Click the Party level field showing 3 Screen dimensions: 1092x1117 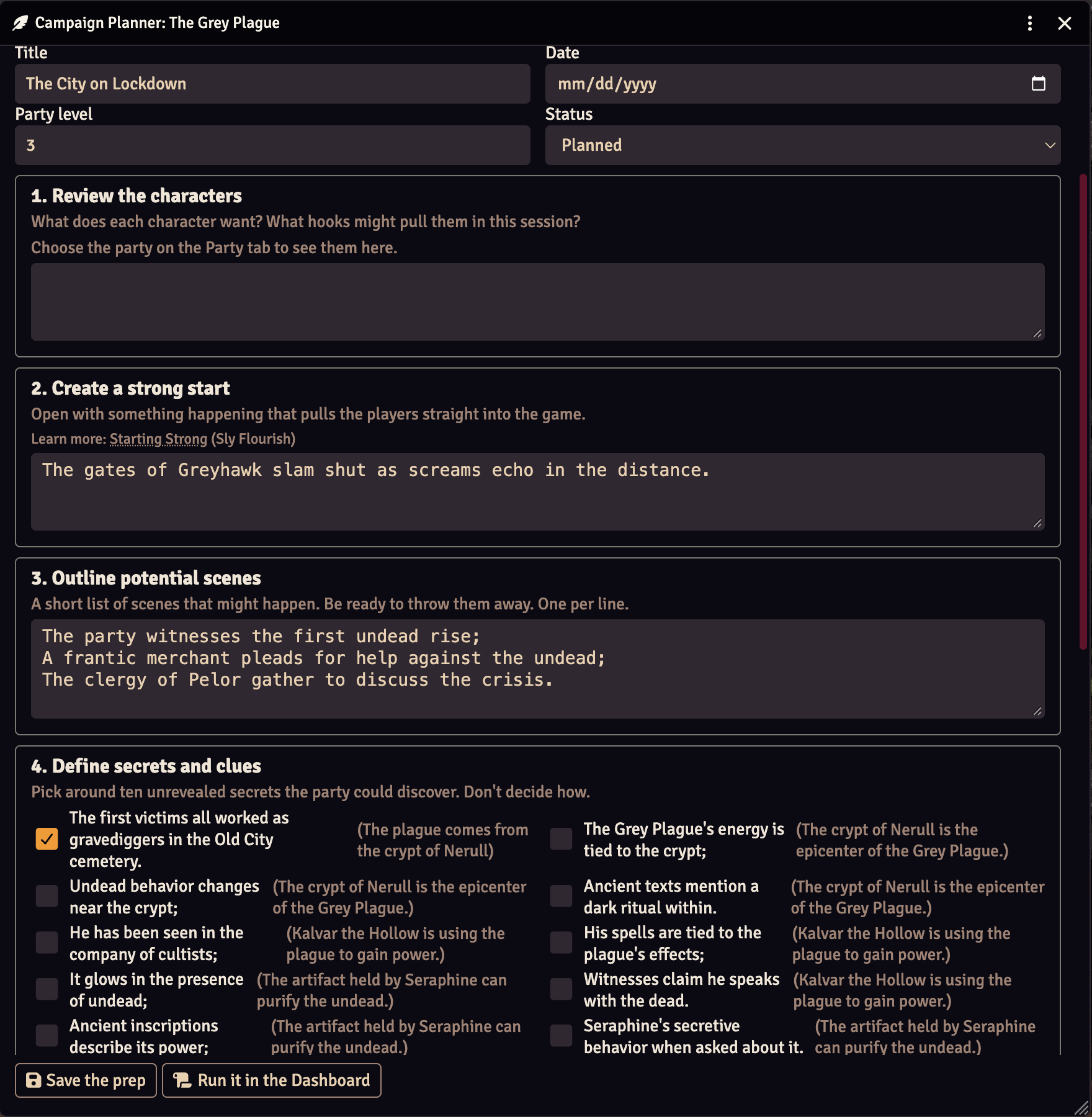tap(273, 145)
